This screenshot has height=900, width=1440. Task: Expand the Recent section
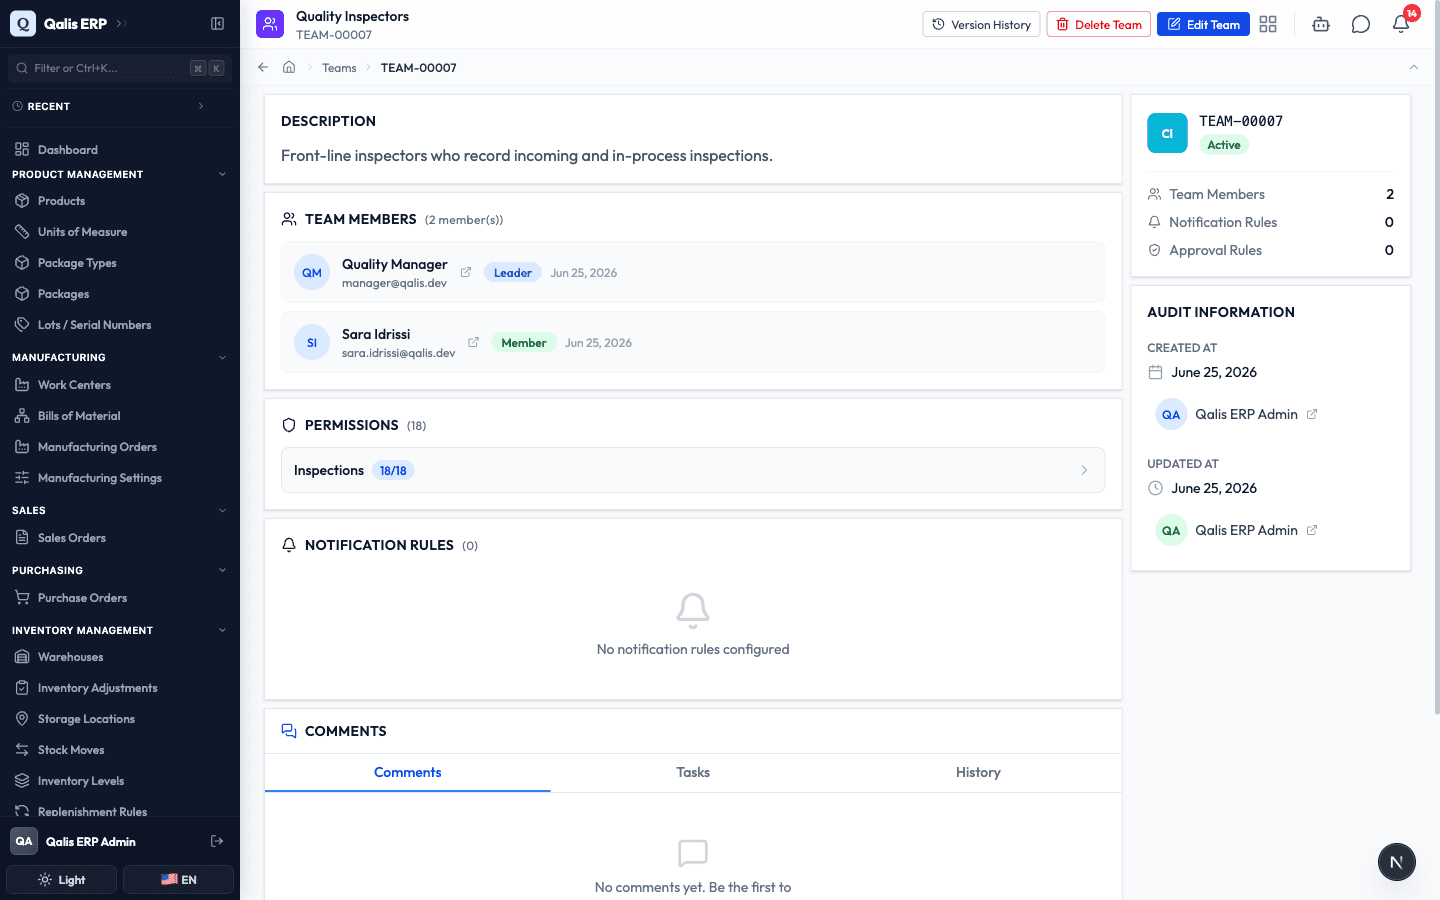[x=120, y=106]
